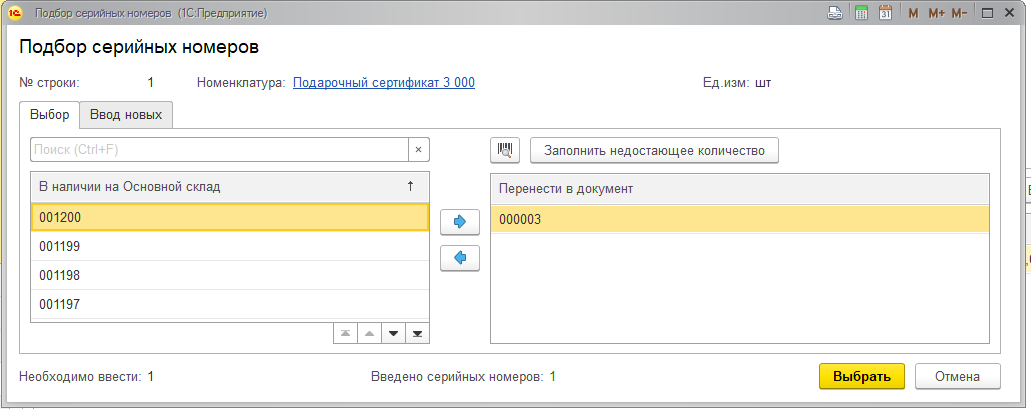
Task: Maximize the dialog window
Action: 987,13
